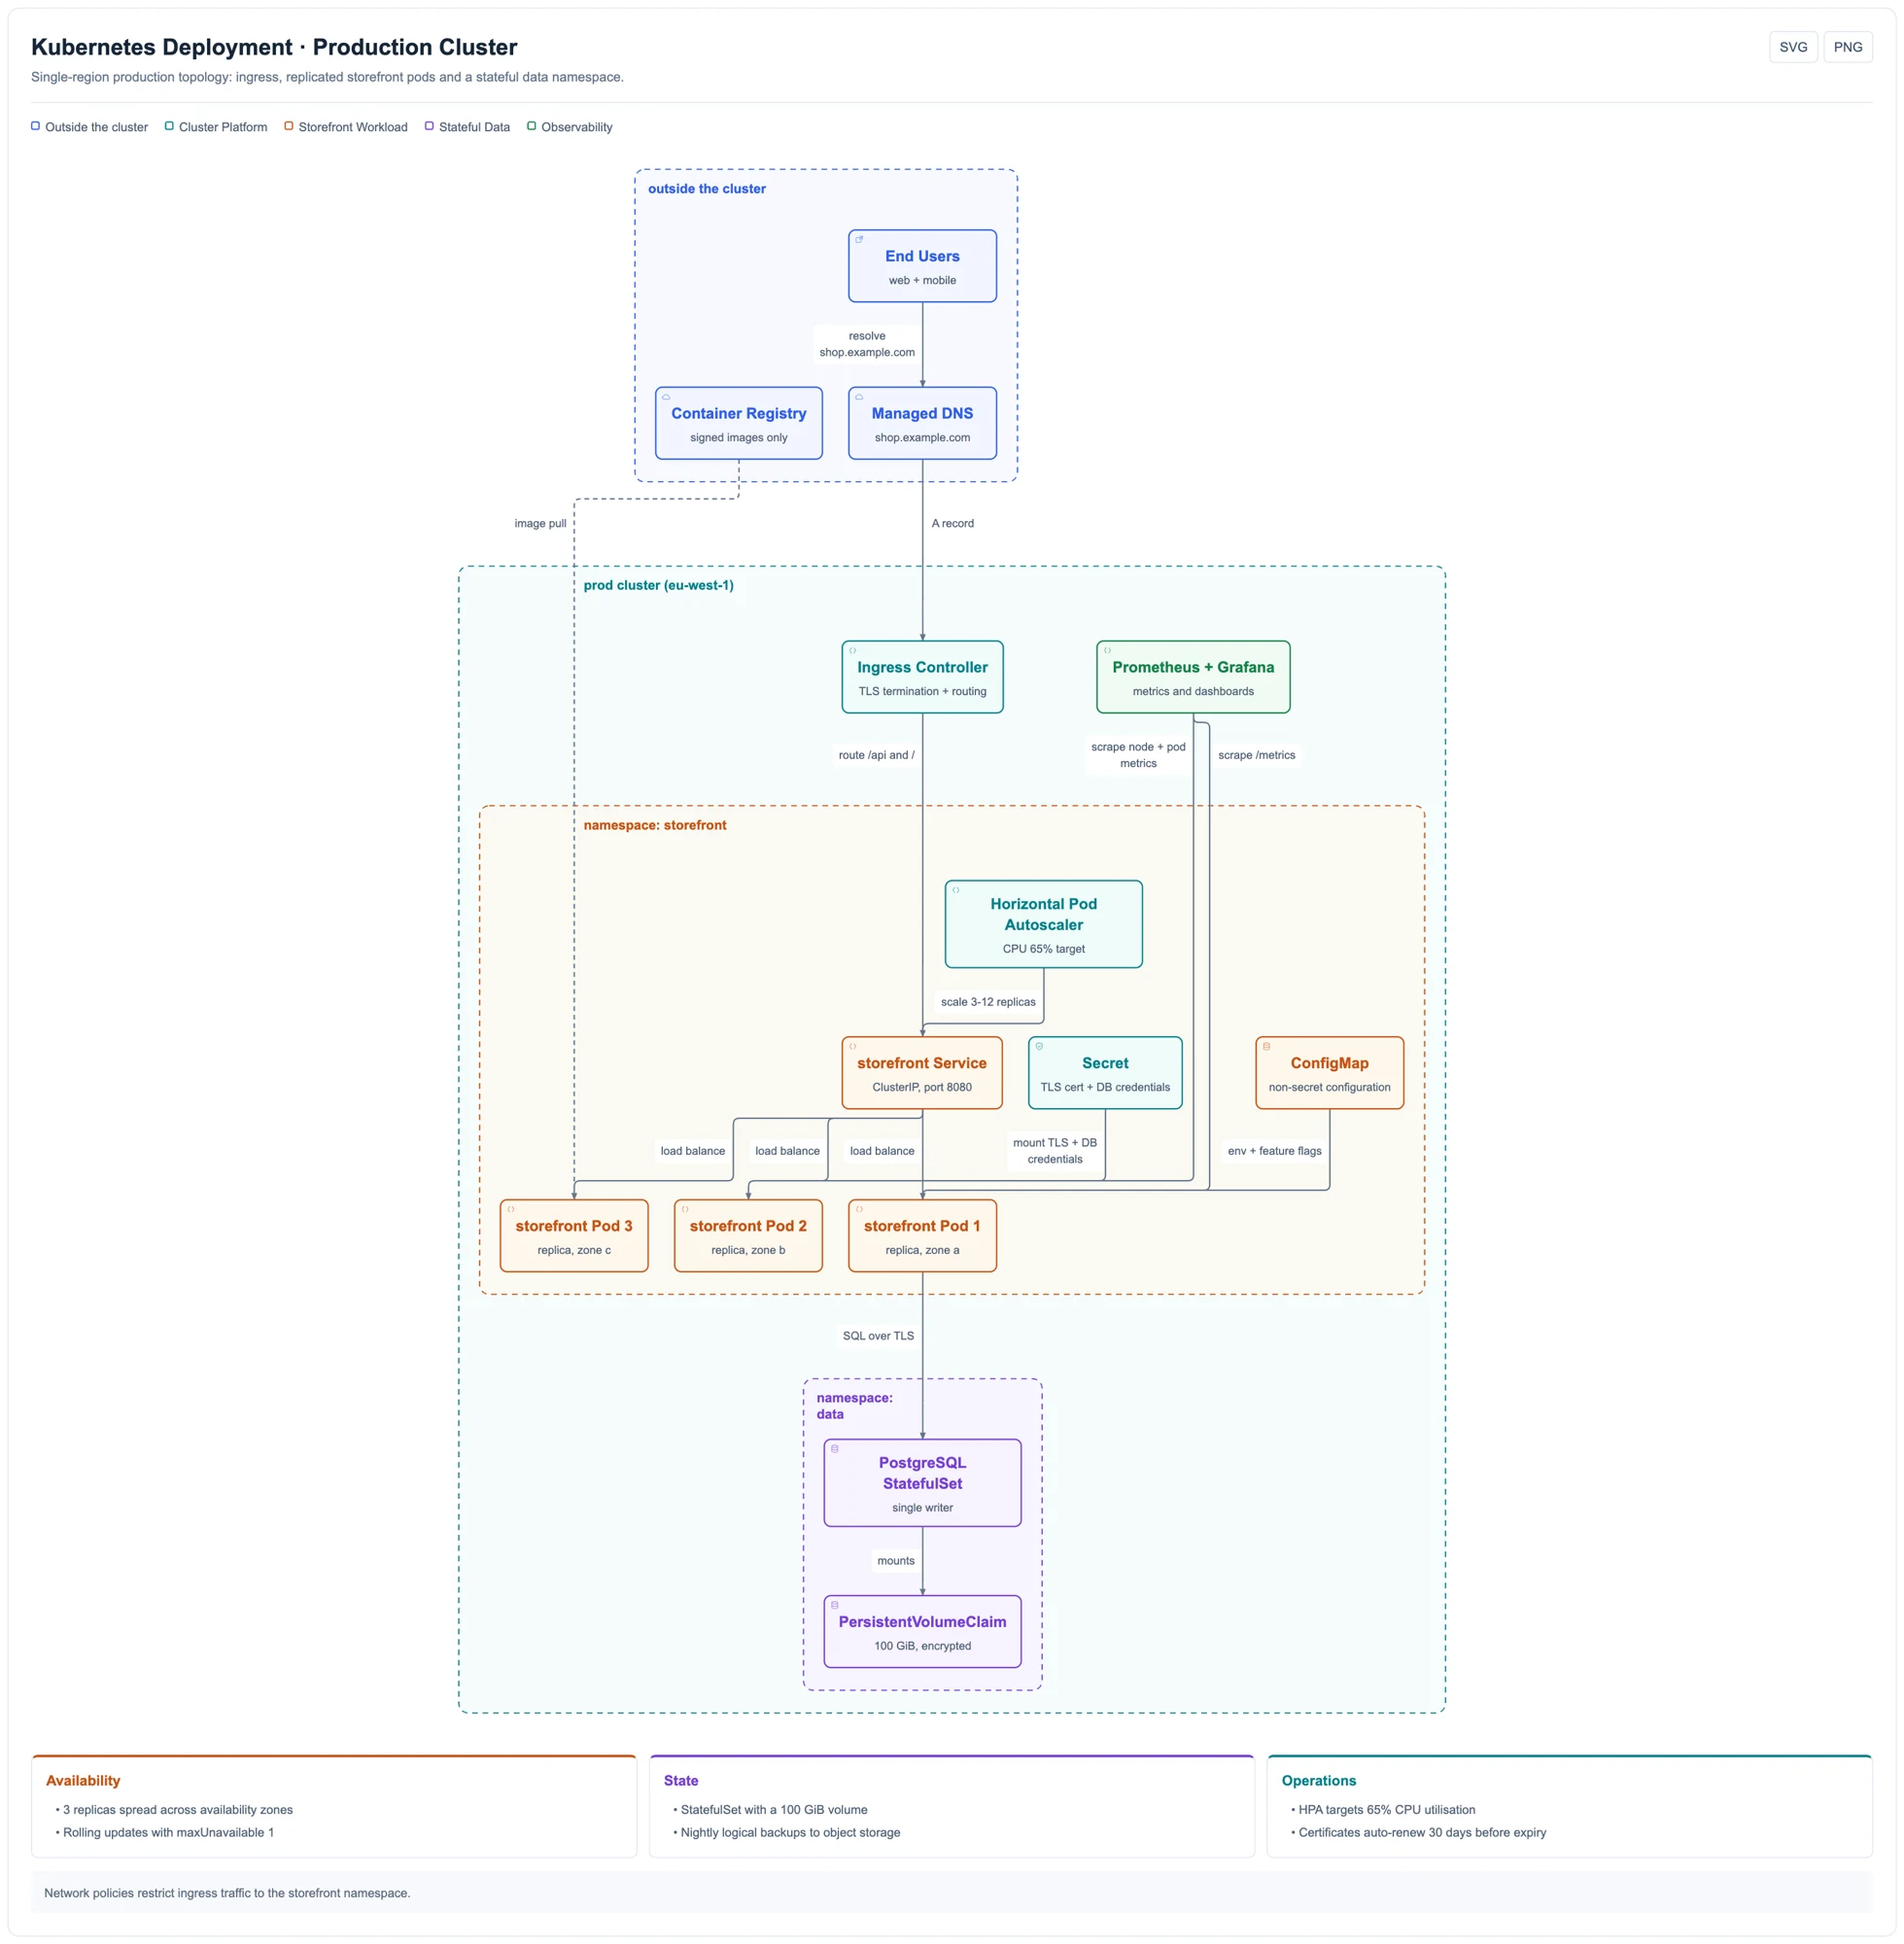1904x1944 pixels.
Task: Click the database icon in PersistentVolumeClaim node
Action: 835,1605
